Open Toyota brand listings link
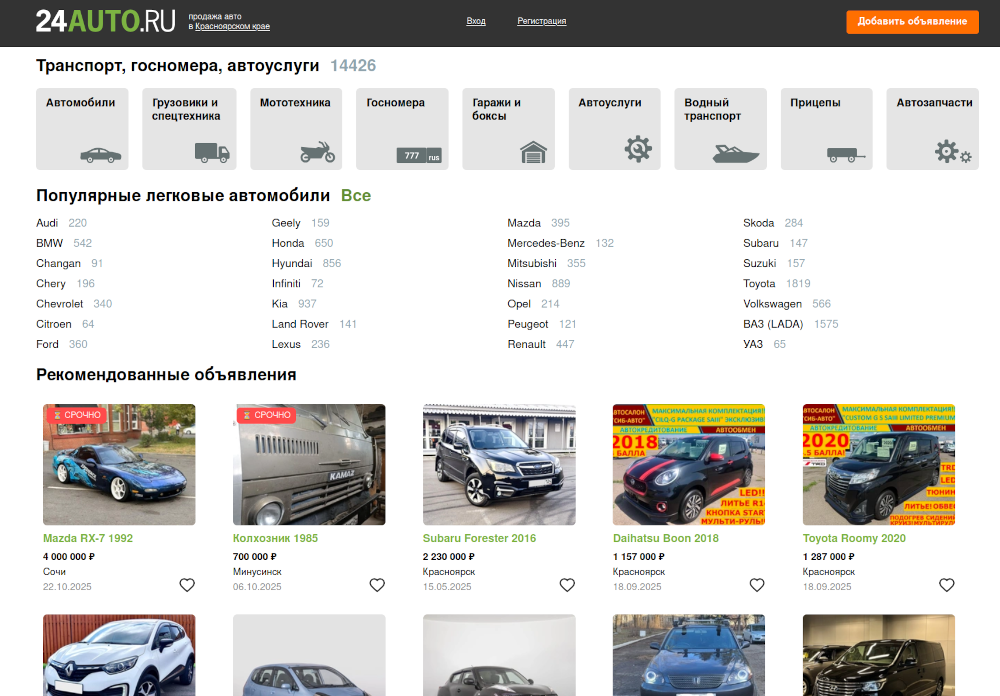The height and width of the screenshot is (696, 1000). [x=759, y=284]
